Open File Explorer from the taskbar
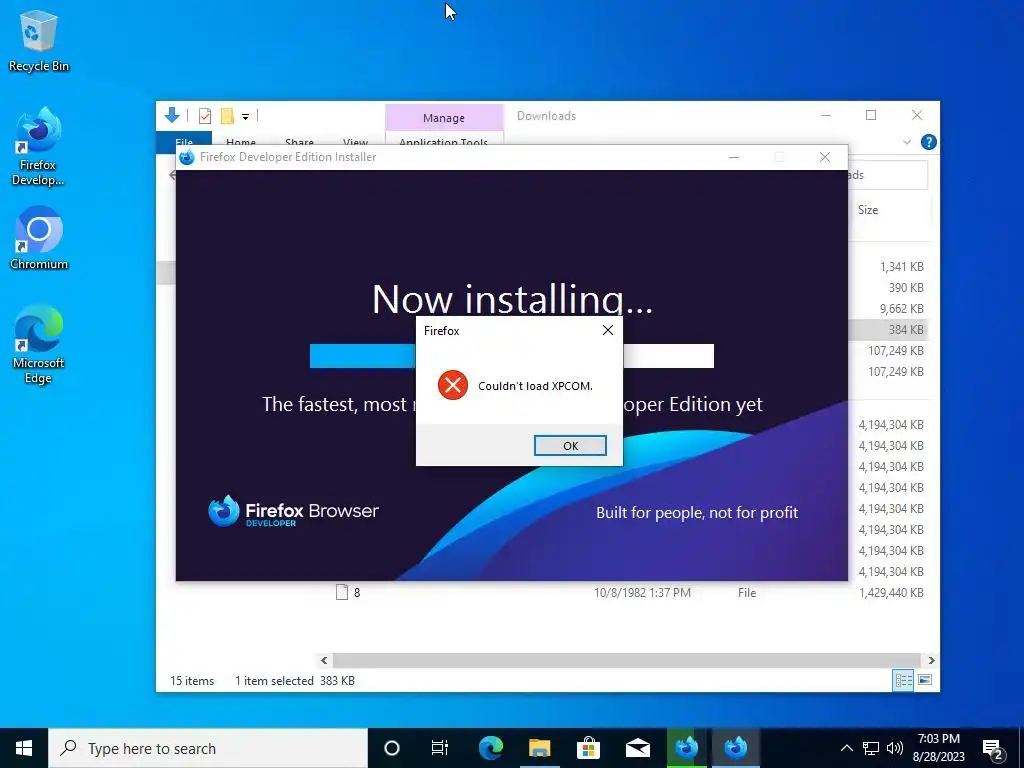This screenshot has height=768, width=1024. 539,748
